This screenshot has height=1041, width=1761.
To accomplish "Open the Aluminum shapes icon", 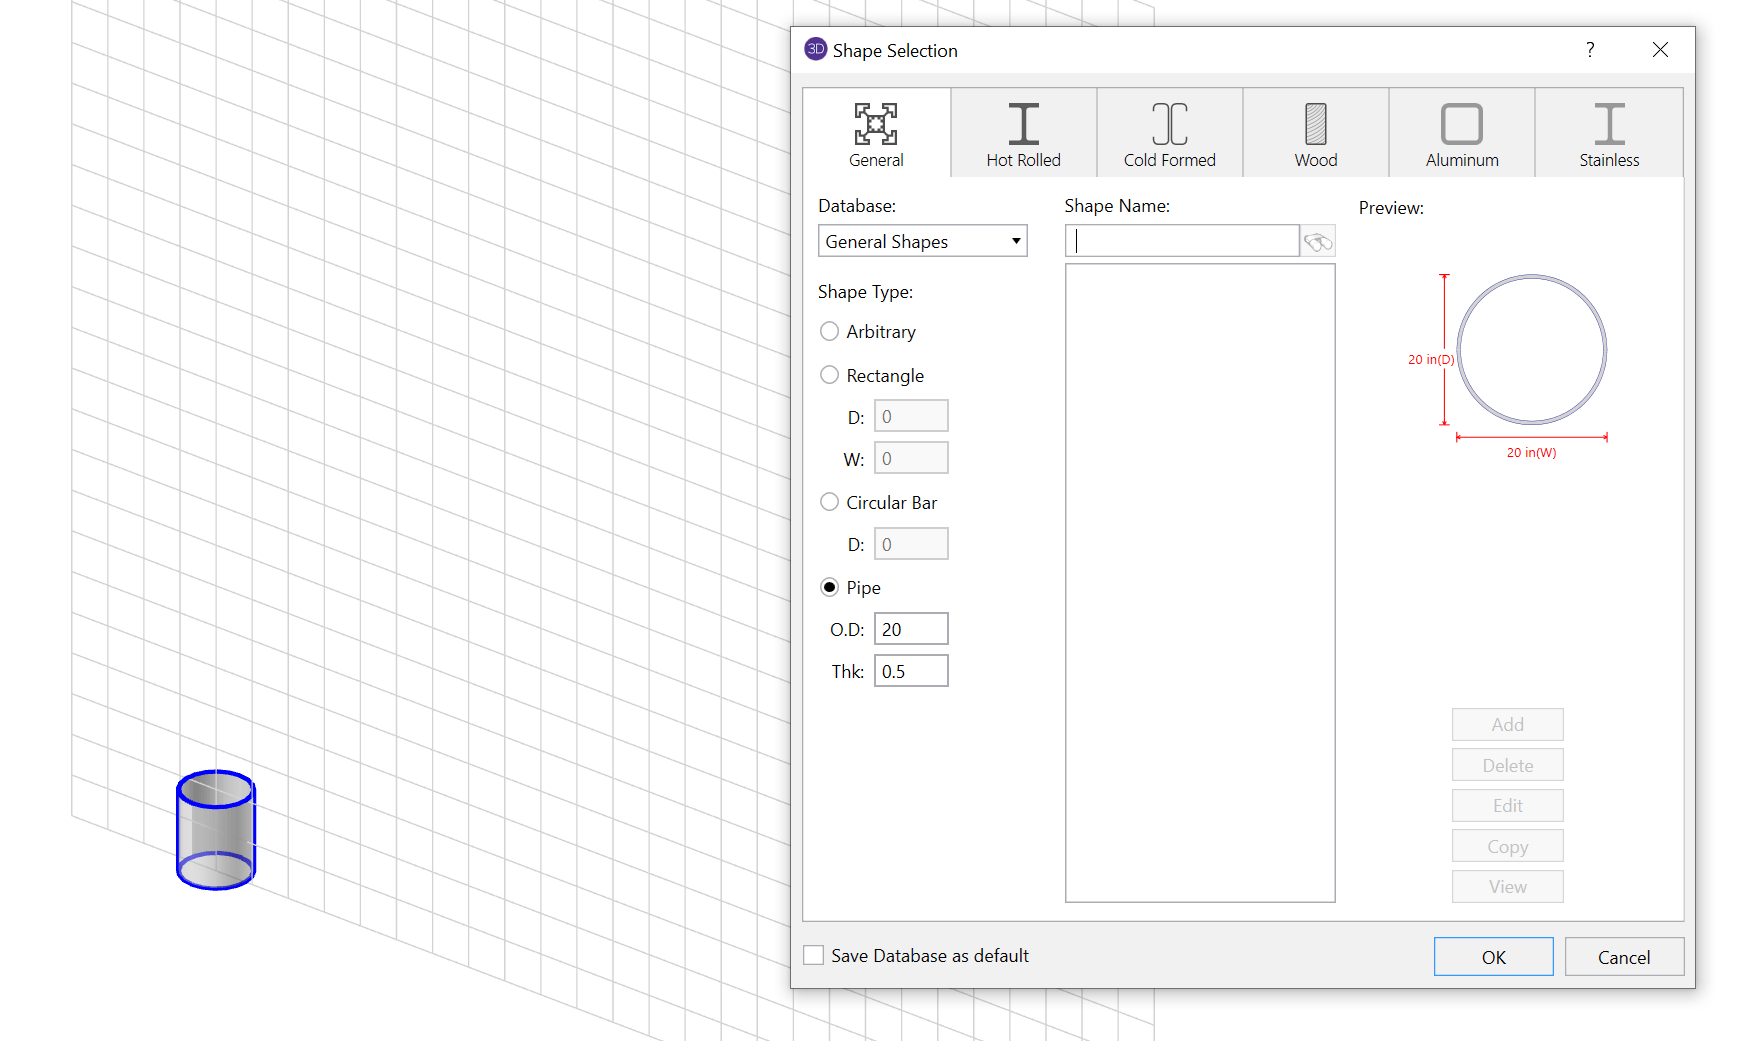I will (x=1461, y=125).
